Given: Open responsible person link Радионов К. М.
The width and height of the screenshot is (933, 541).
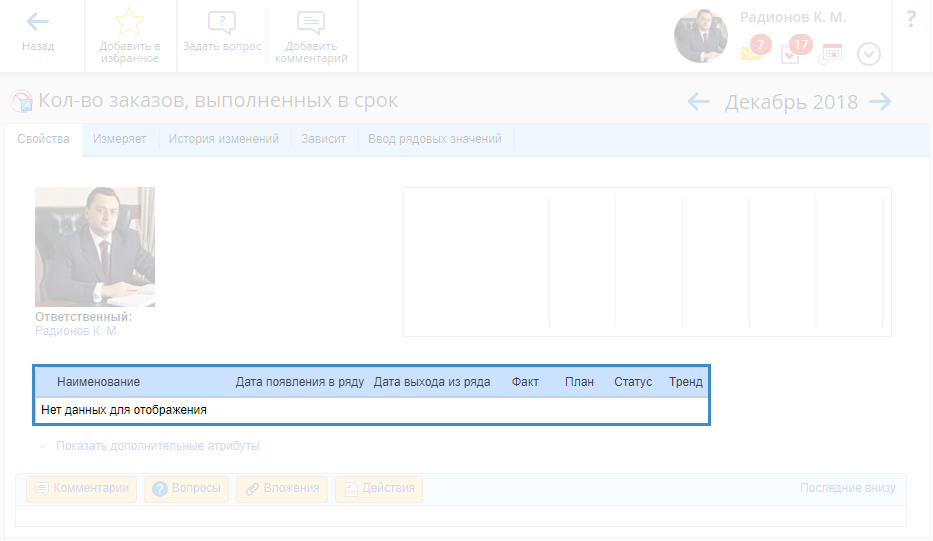Looking at the screenshot, I should pos(76,331).
